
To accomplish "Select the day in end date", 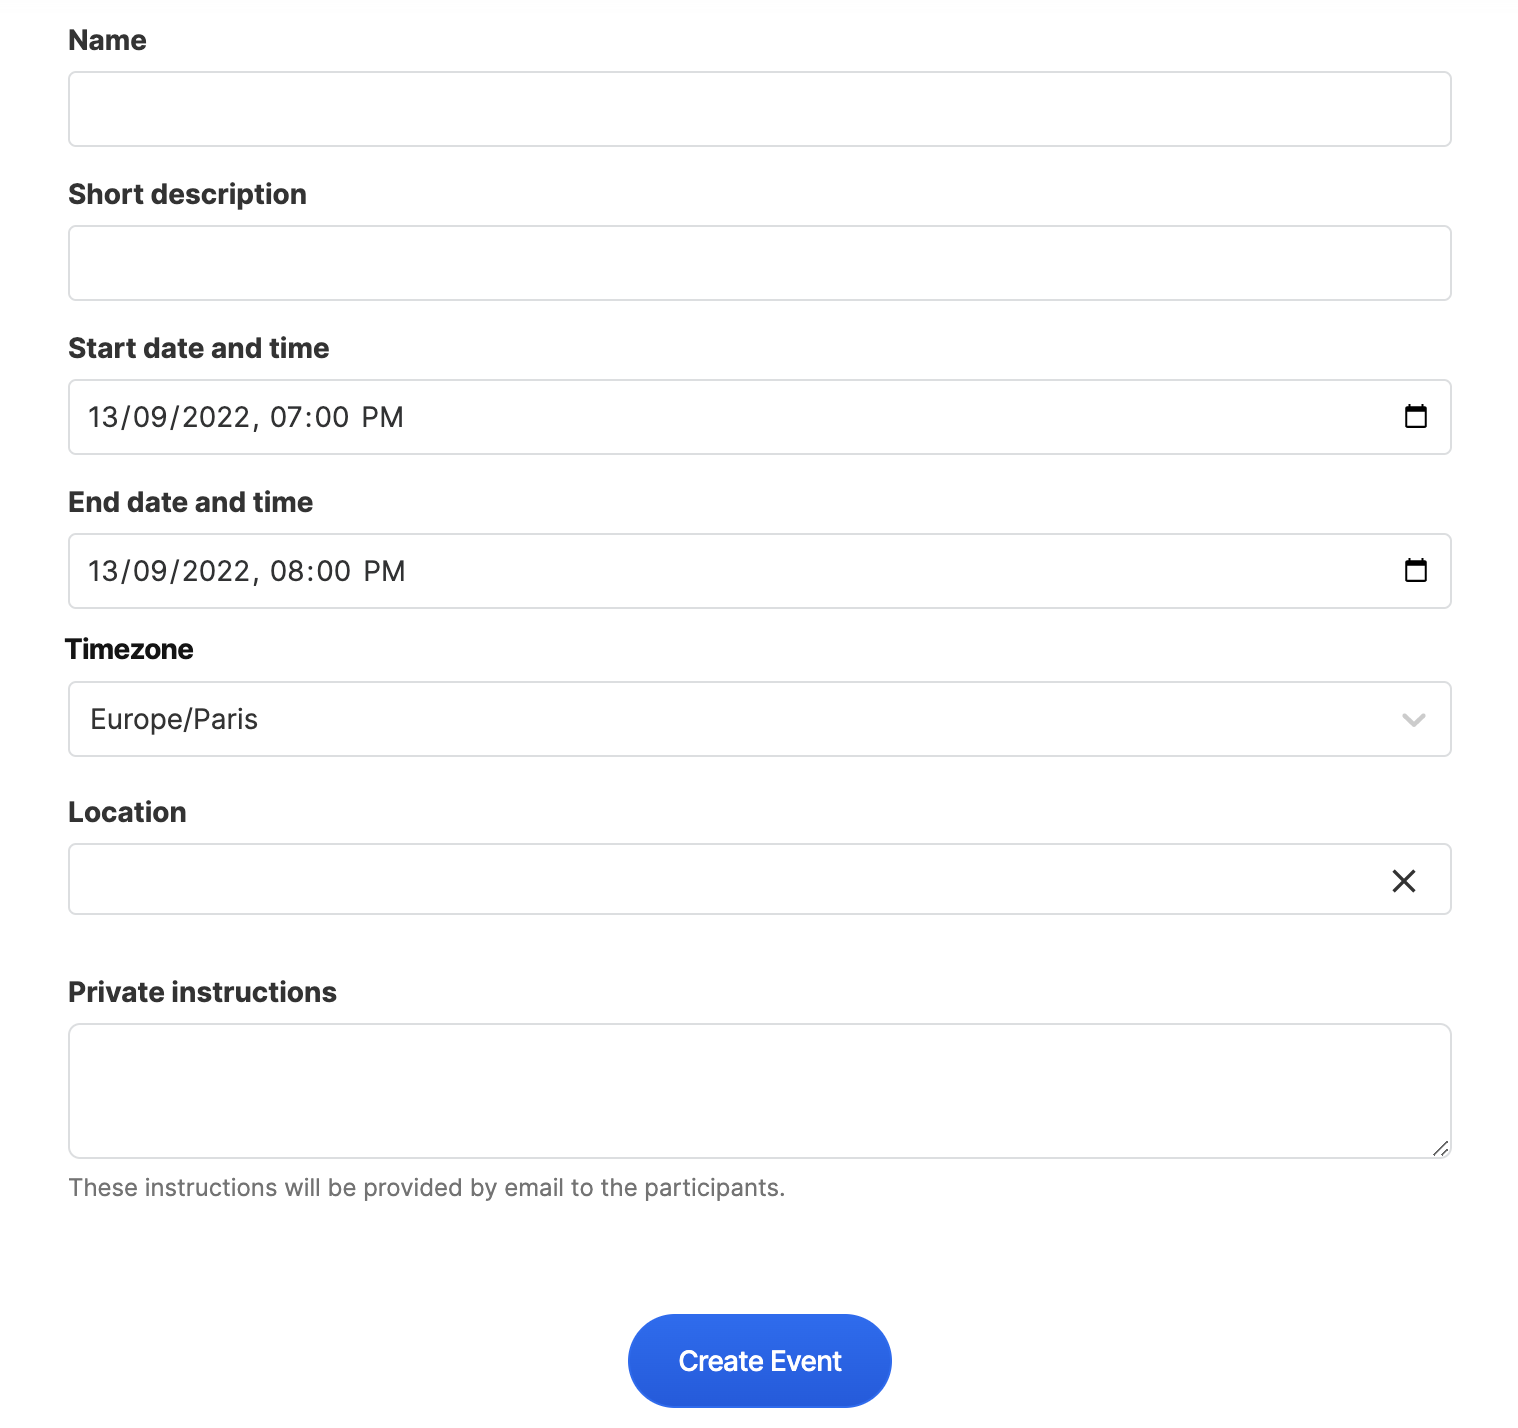I will [x=103, y=571].
